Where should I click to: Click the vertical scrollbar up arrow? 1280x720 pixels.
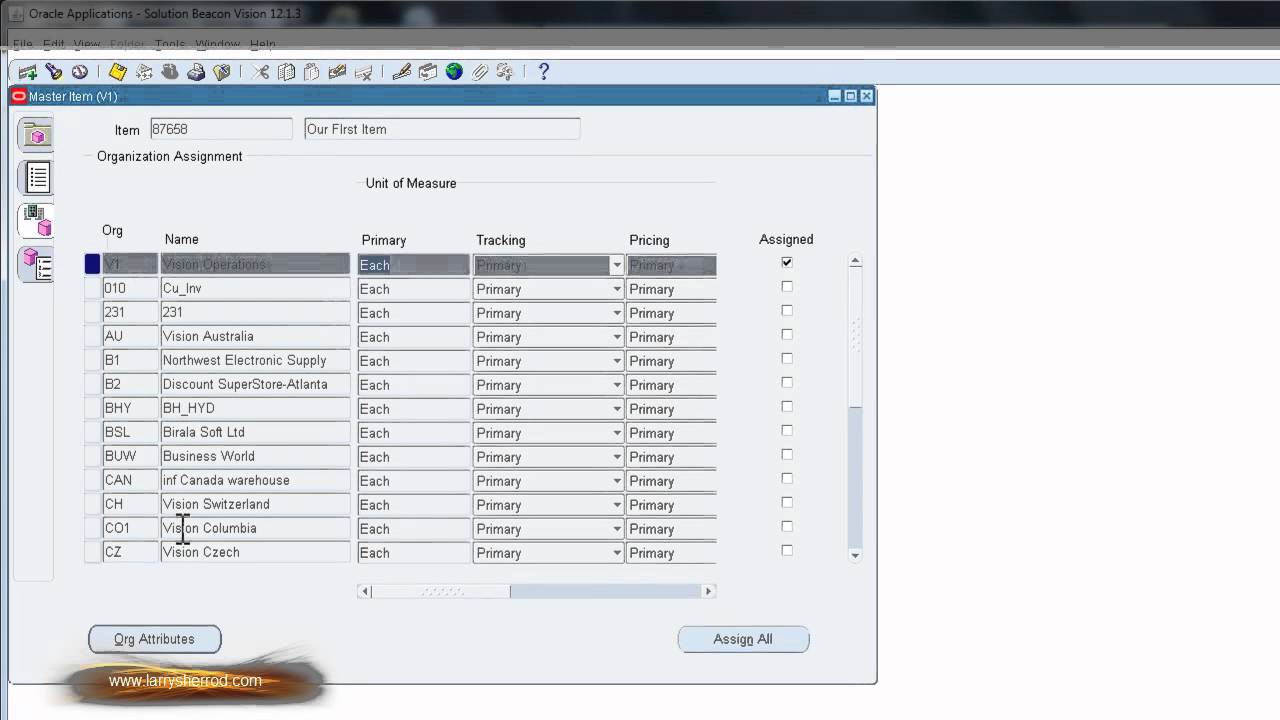[855, 262]
